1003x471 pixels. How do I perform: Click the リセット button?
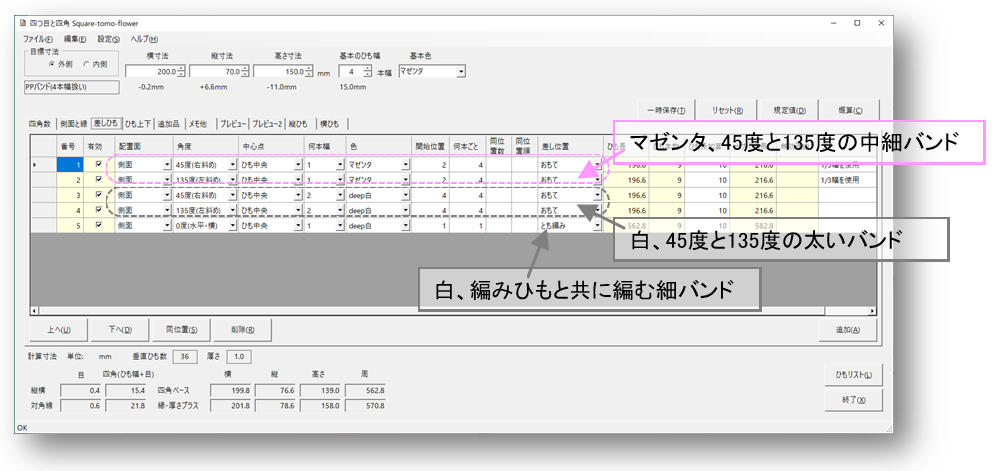tap(727, 110)
